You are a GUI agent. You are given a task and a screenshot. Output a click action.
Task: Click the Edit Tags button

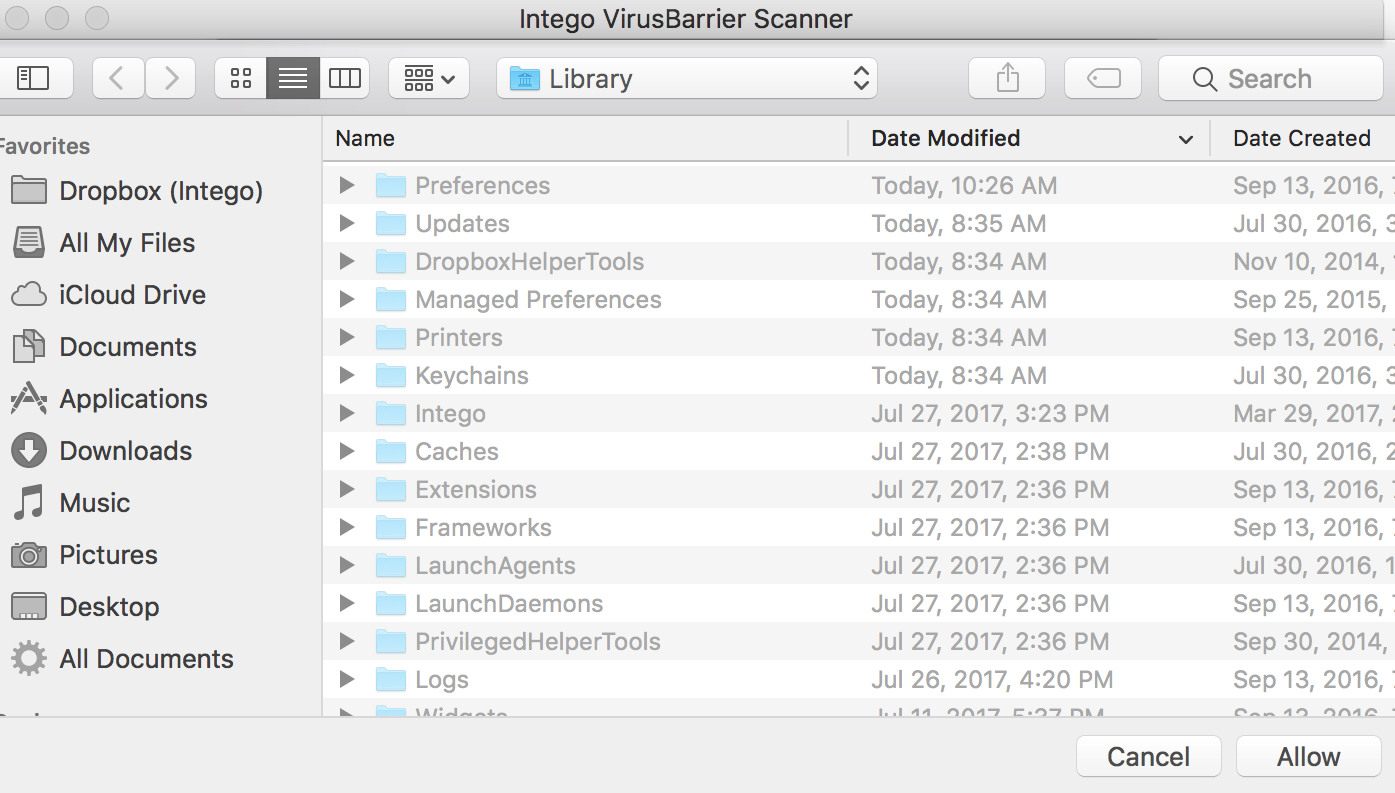point(1103,78)
